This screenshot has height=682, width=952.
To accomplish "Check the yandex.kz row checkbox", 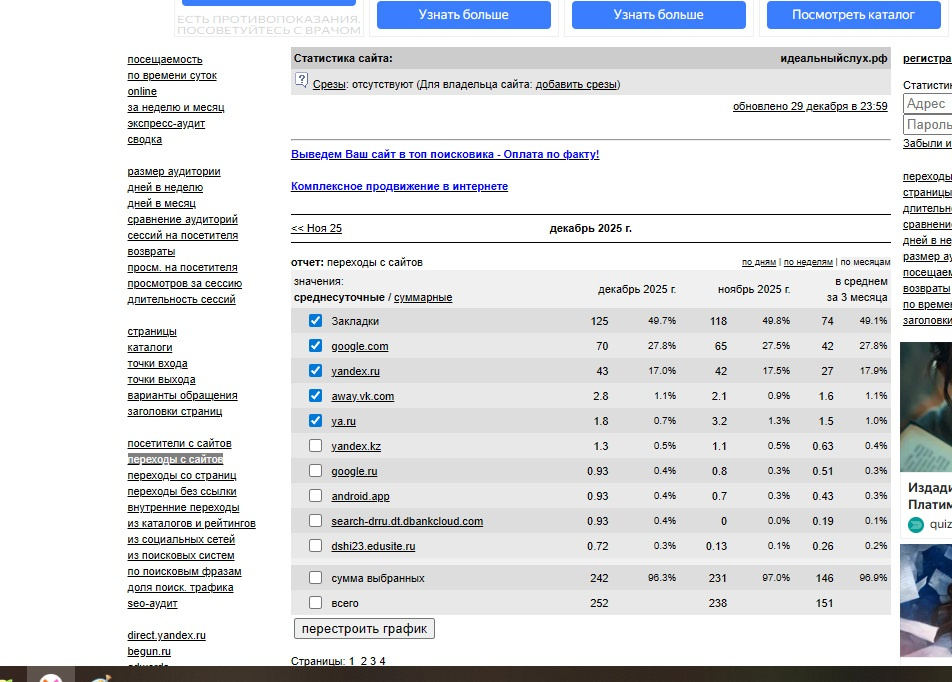I will click(315, 446).
